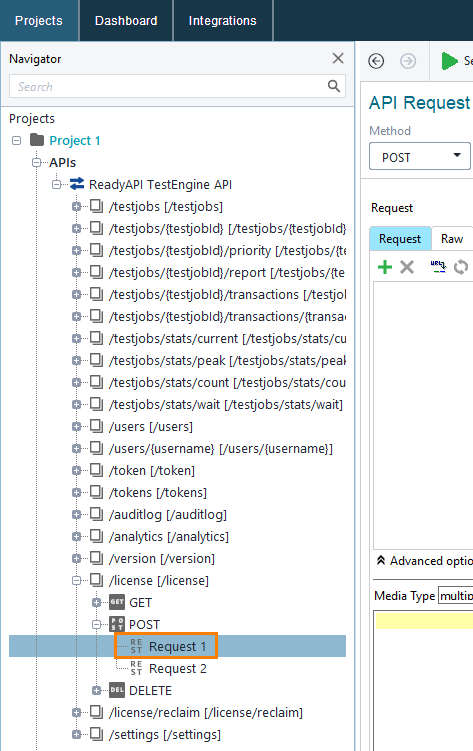This screenshot has height=751, width=473.
Task: Select /testjobs/stats/count resource
Action: pyautogui.click(x=227, y=383)
